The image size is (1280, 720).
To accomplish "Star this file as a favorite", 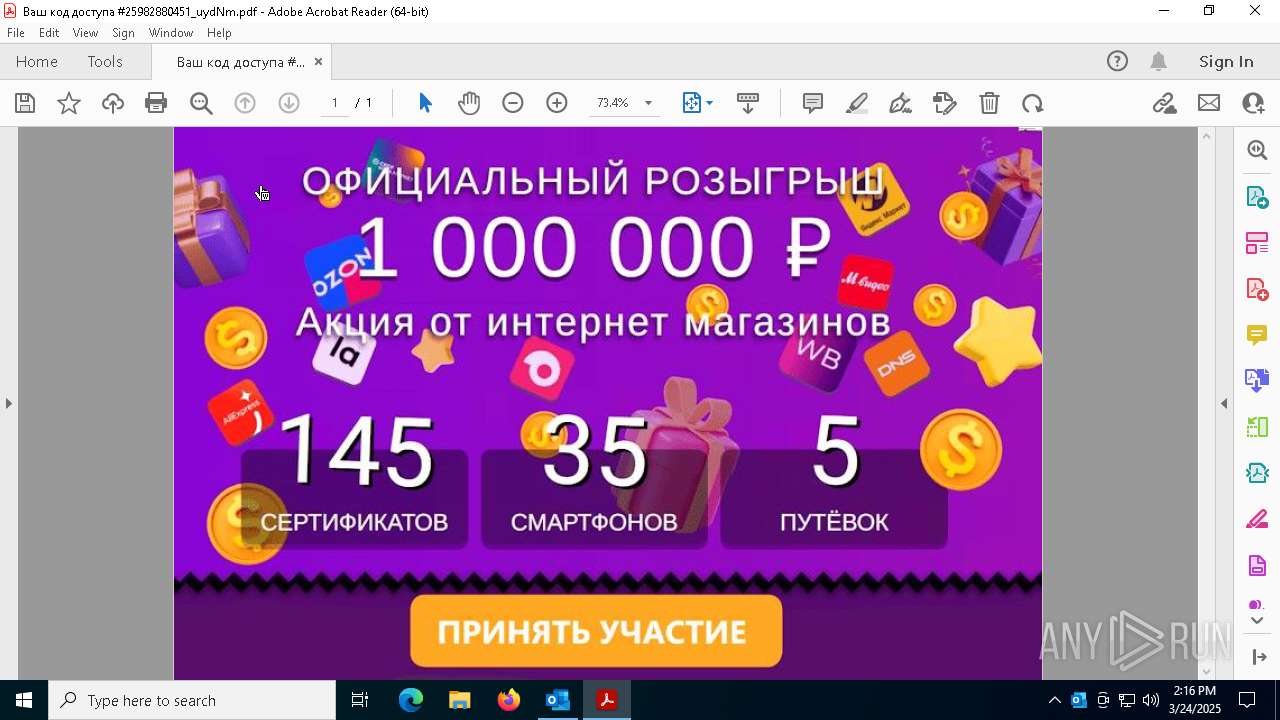I will click(x=69, y=103).
